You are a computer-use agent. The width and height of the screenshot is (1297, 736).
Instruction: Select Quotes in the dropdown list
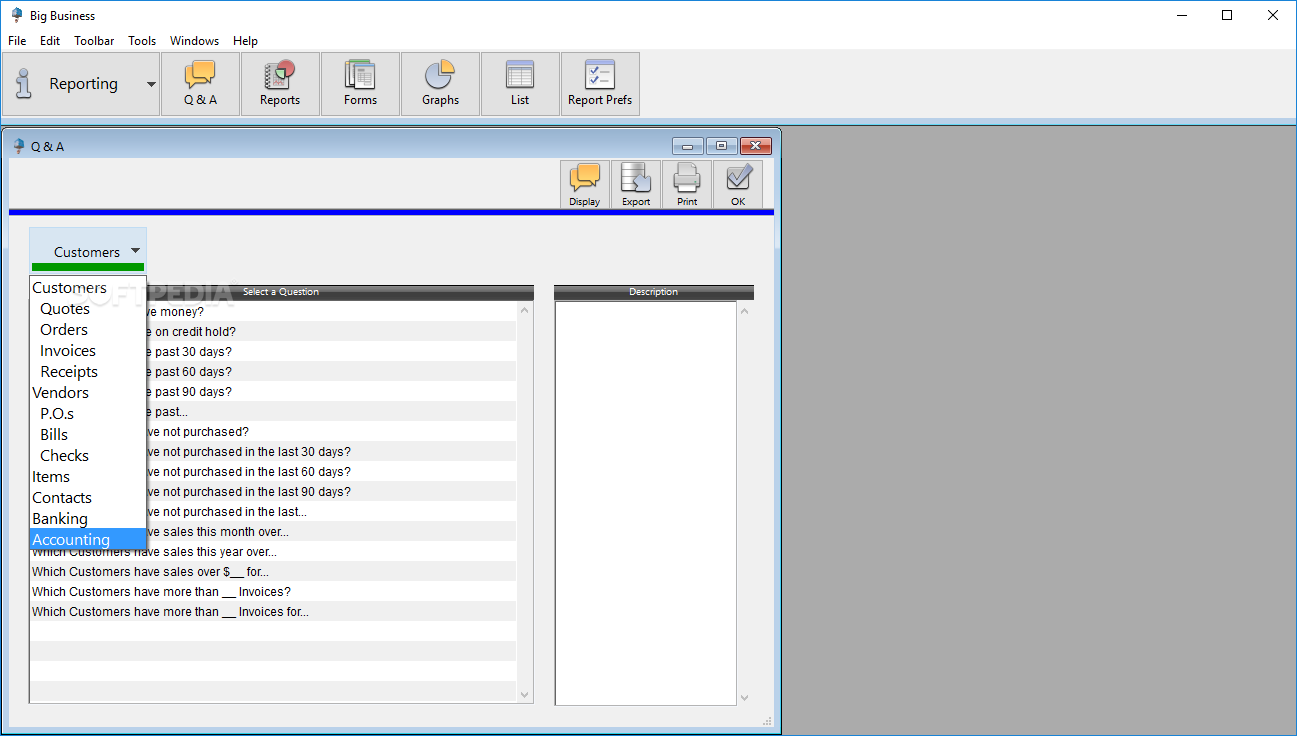pos(88,309)
